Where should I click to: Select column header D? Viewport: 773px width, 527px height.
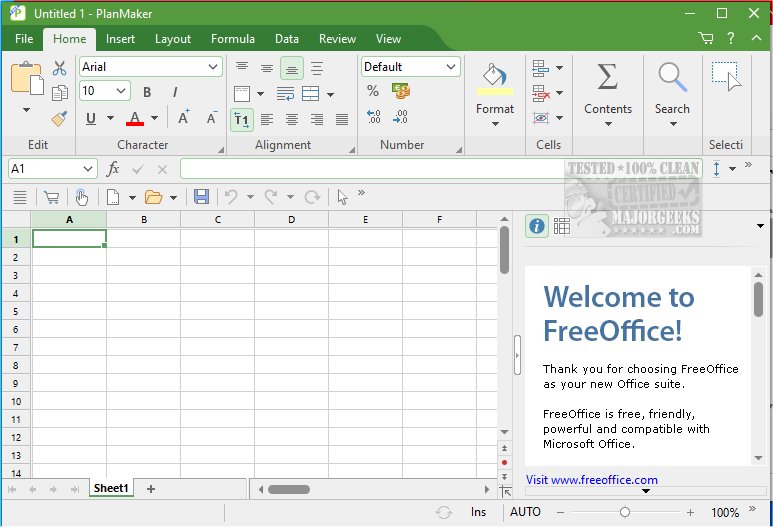pos(291,219)
